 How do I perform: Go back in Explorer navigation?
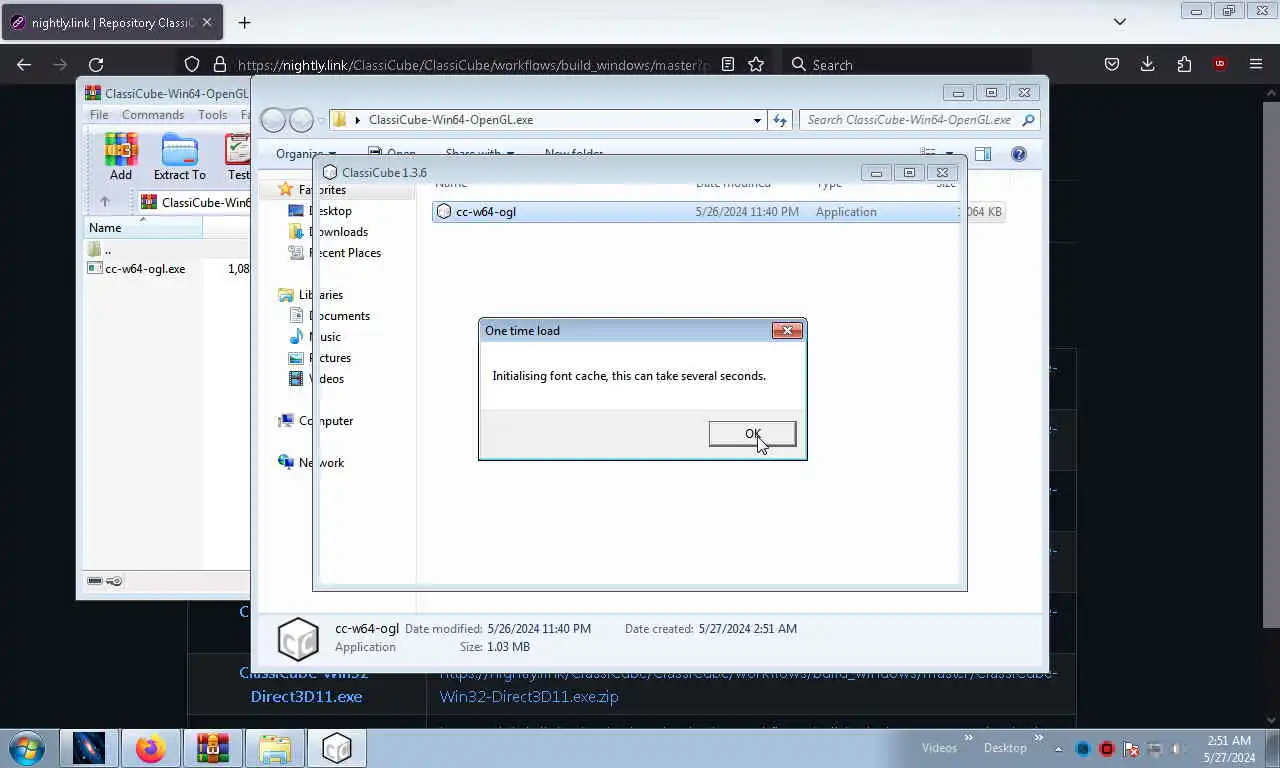[272, 120]
